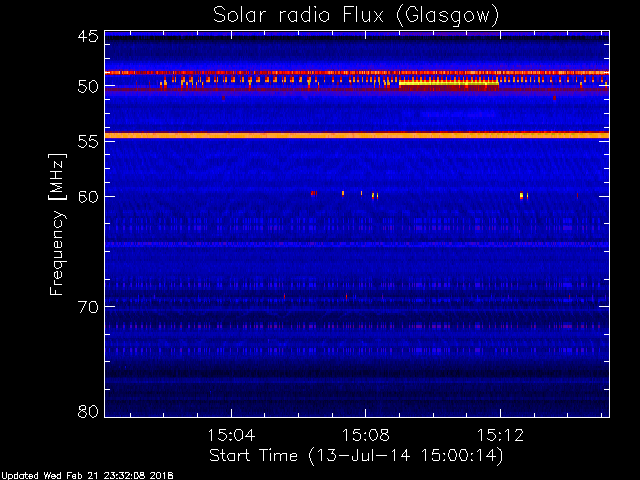Viewport: 640px width, 480px height.
Task: Click the '15:04' time tick label
Action: coord(231,435)
